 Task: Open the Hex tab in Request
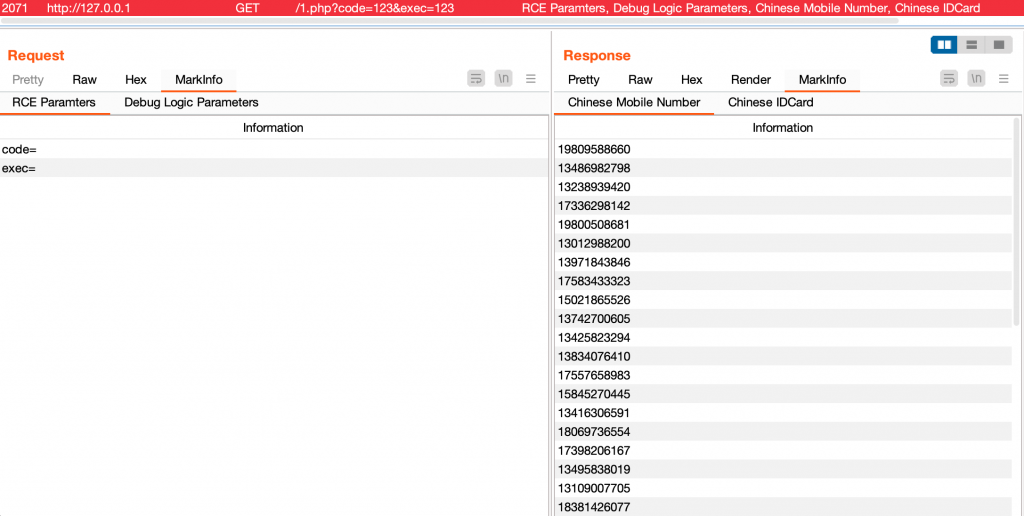tap(136, 80)
